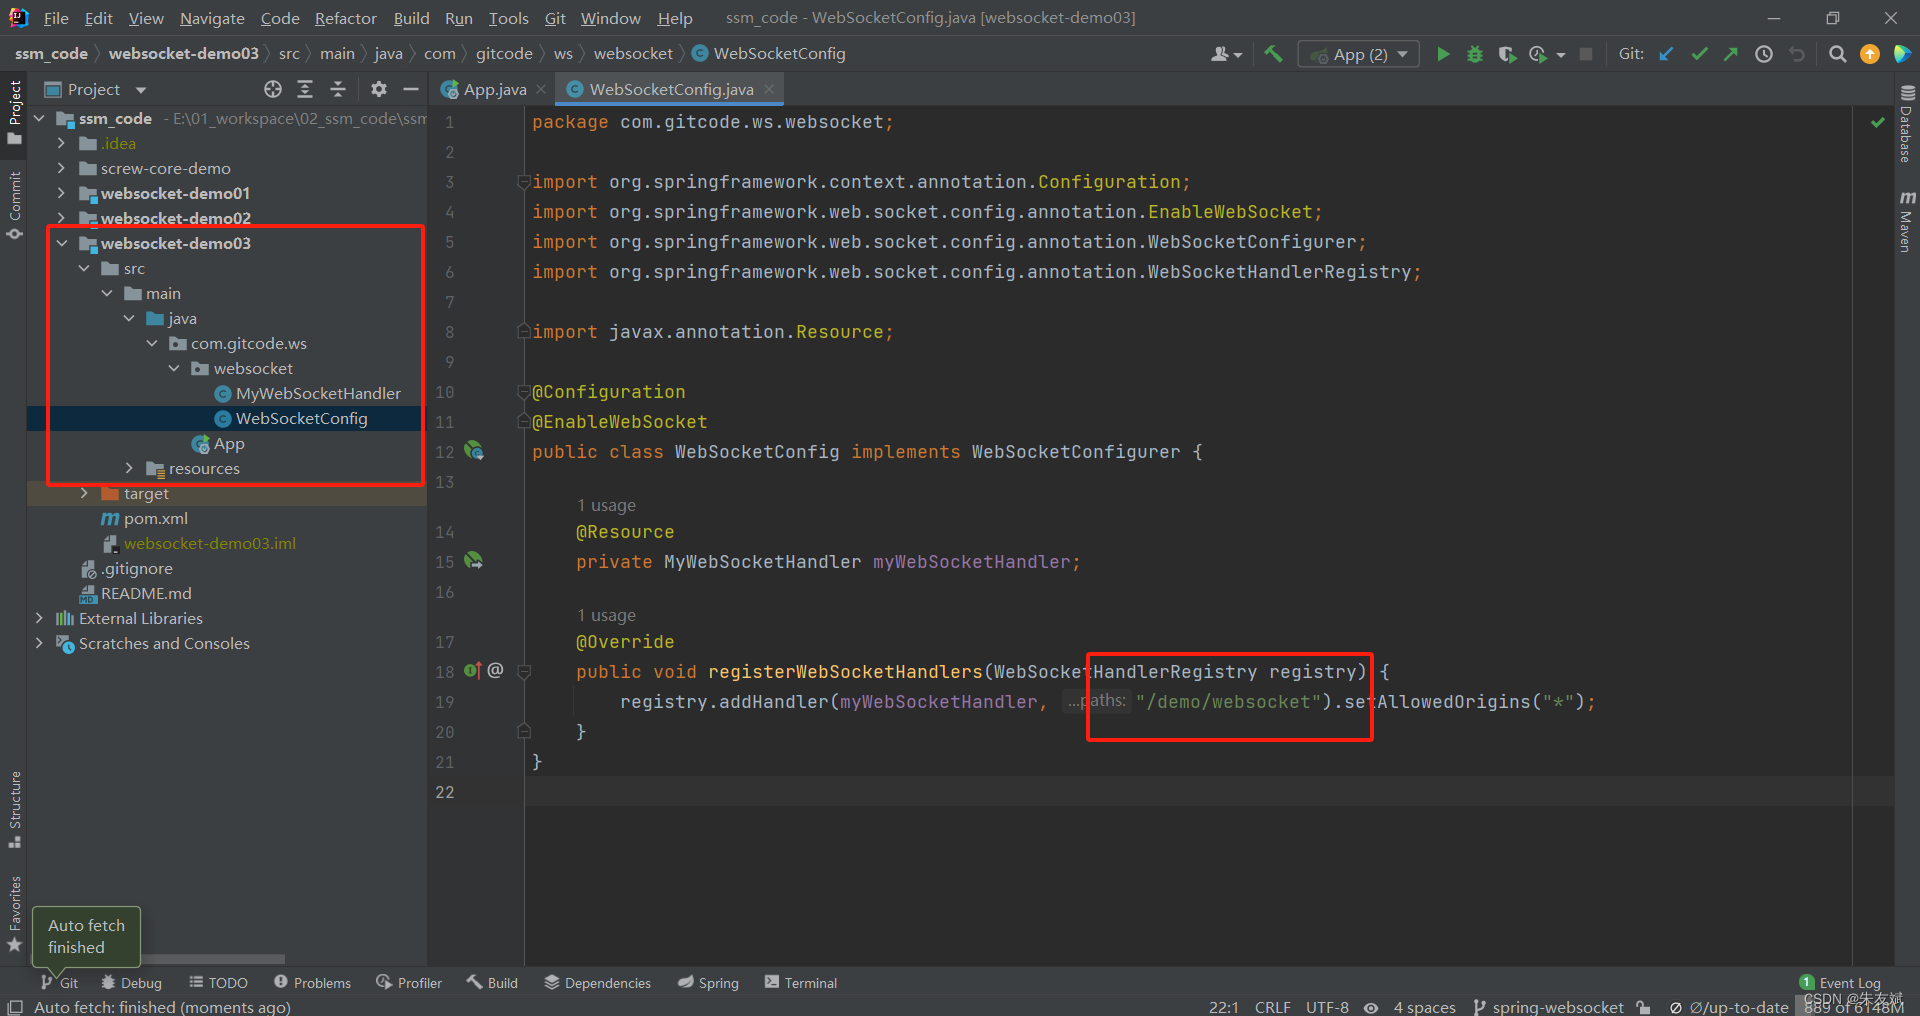1920x1016 pixels.
Task: Click the UTF-8 encoding in status bar
Action: click(x=1327, y=1007)
